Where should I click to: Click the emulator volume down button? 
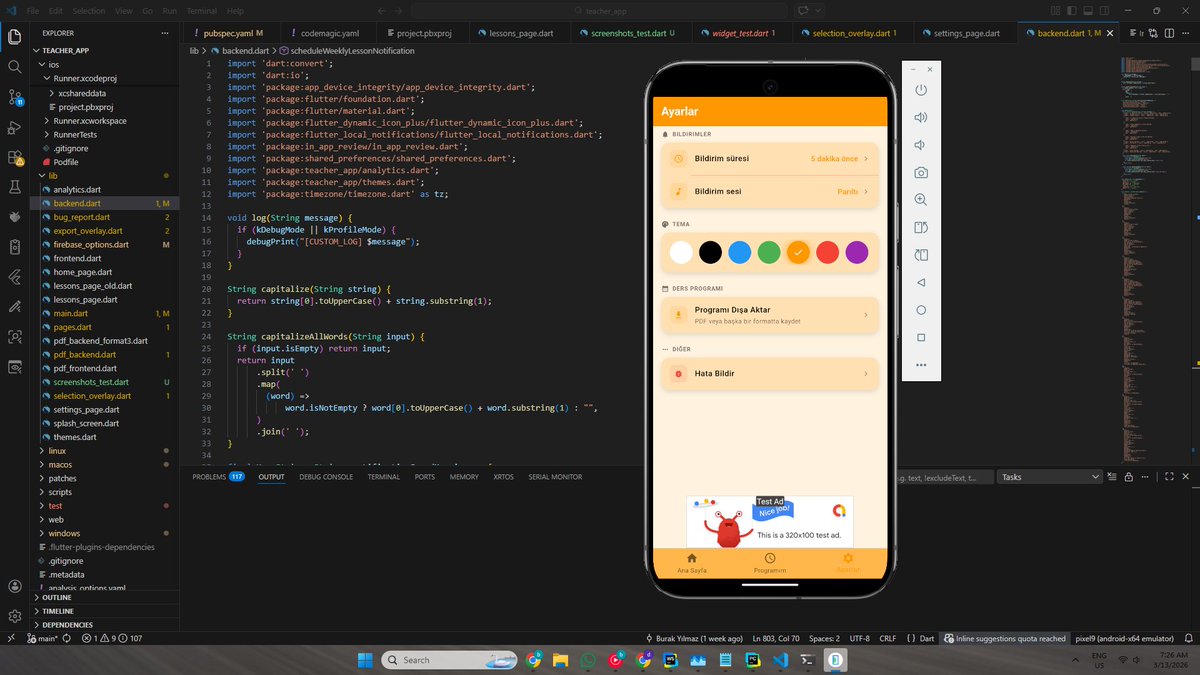click(921, 145)
